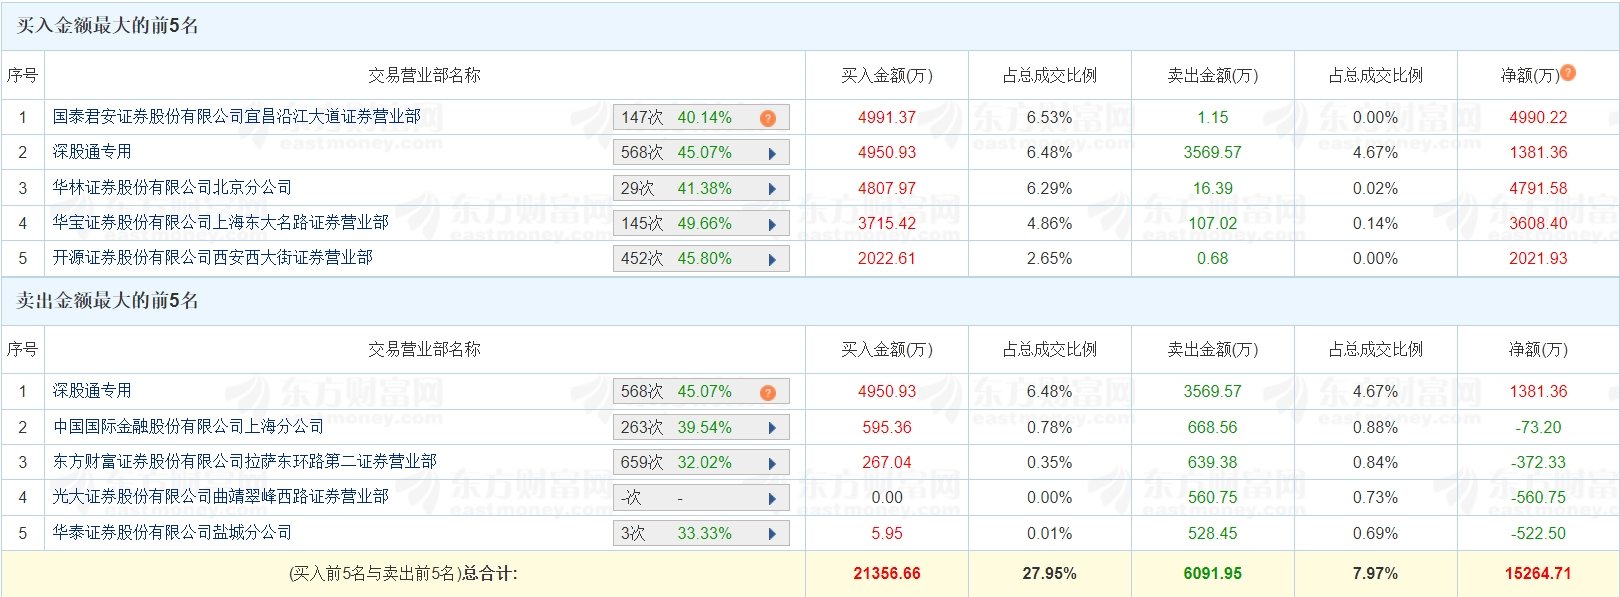Viewport: 1620px width, 597px height.
Task: Click 147次 40.14% stats box
Action: click(701, 118)
